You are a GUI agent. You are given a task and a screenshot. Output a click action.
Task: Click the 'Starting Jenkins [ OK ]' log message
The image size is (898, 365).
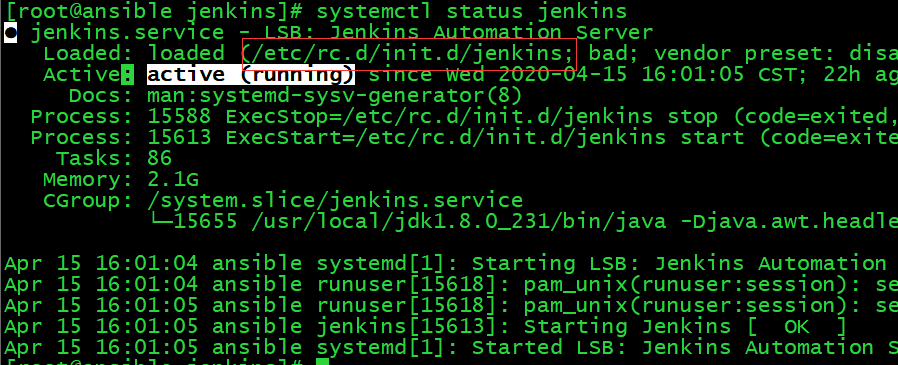pos(684,327)
